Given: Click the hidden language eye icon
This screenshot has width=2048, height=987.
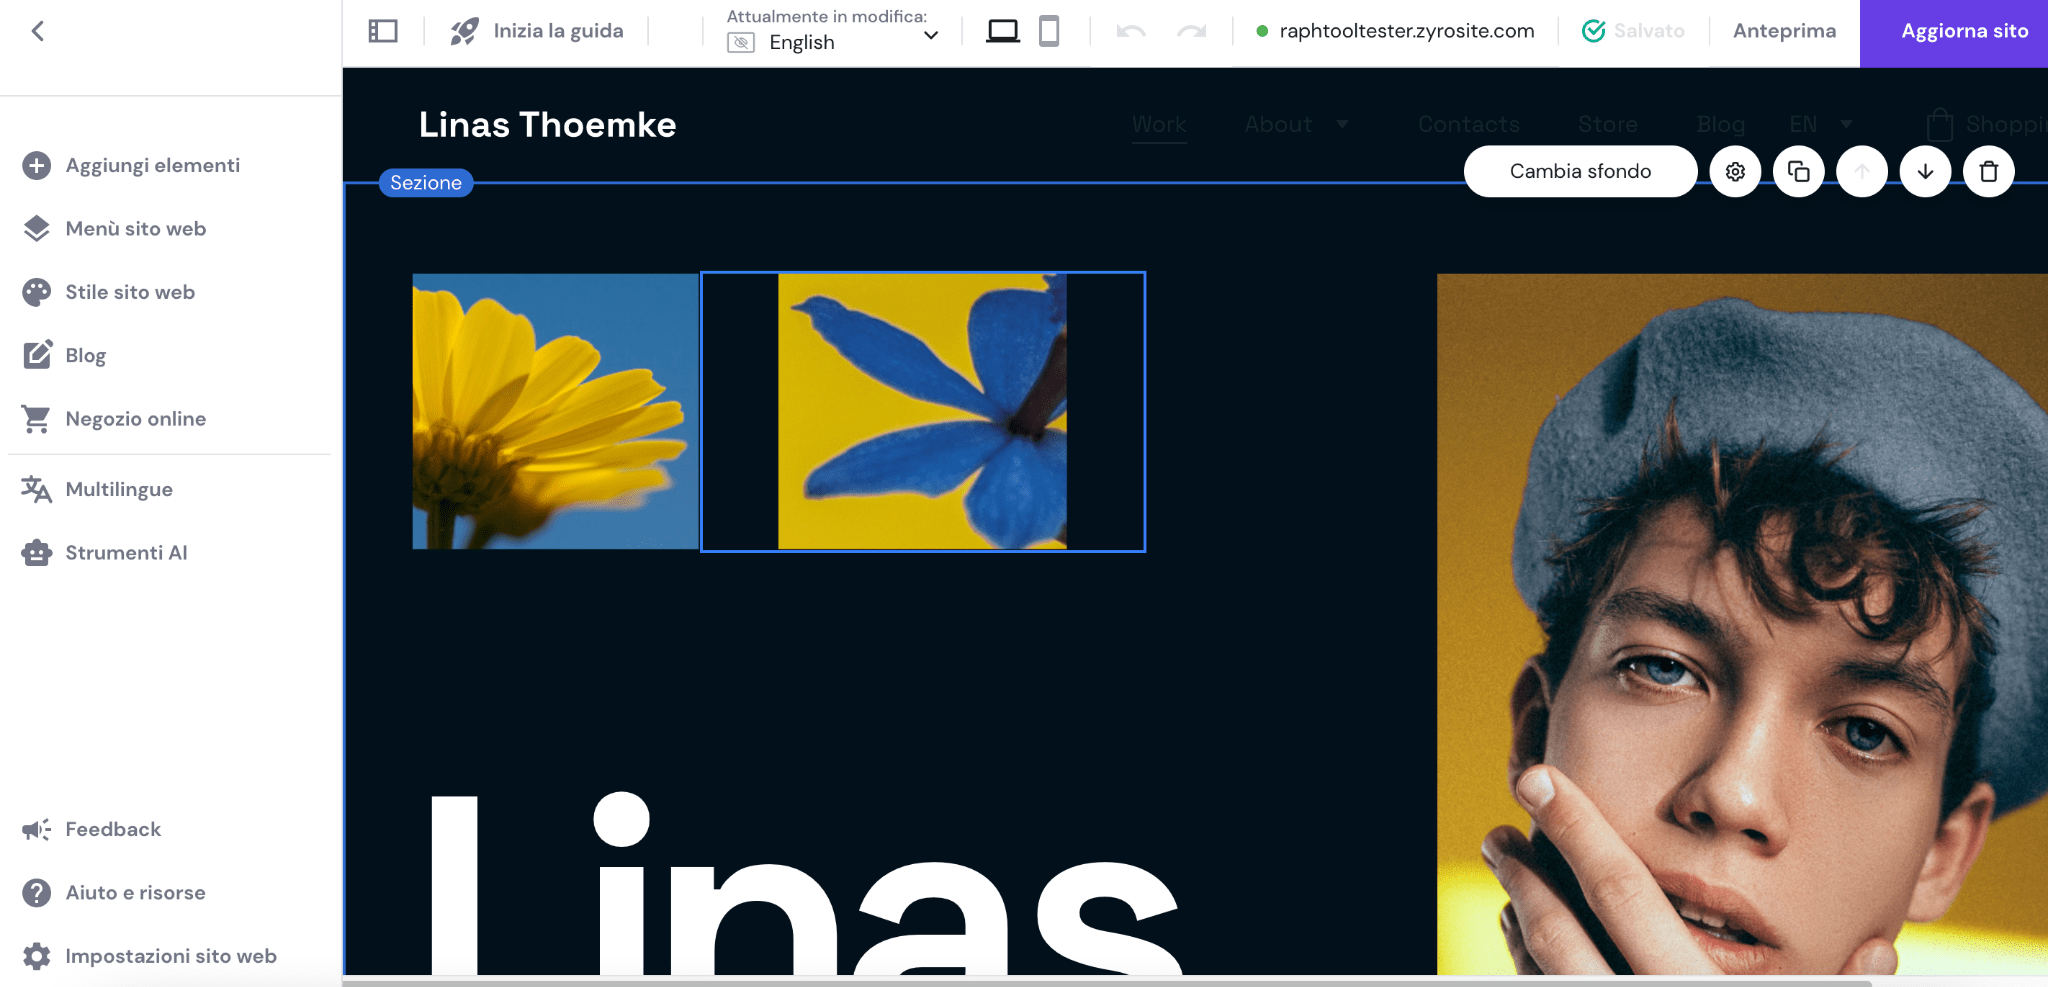Looking at the screenshot, I should (741, 42).
